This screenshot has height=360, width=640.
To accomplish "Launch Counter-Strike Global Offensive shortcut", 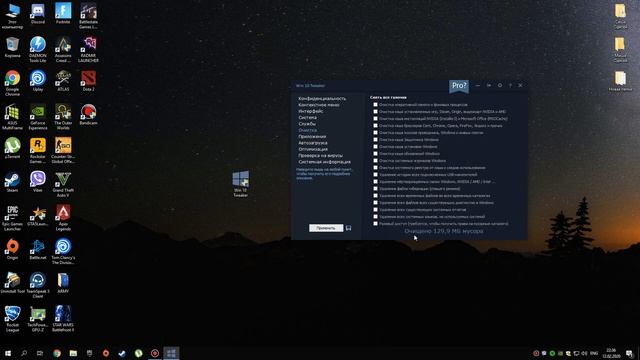I will [x=63, y=150].
